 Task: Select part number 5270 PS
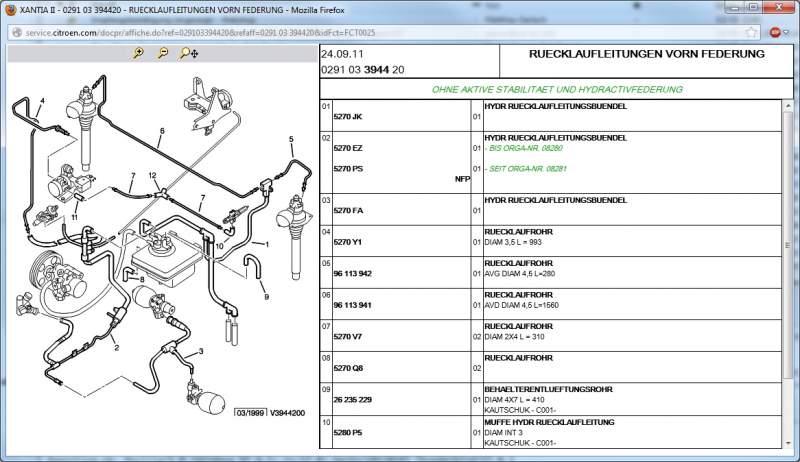(x=348, y=169)
